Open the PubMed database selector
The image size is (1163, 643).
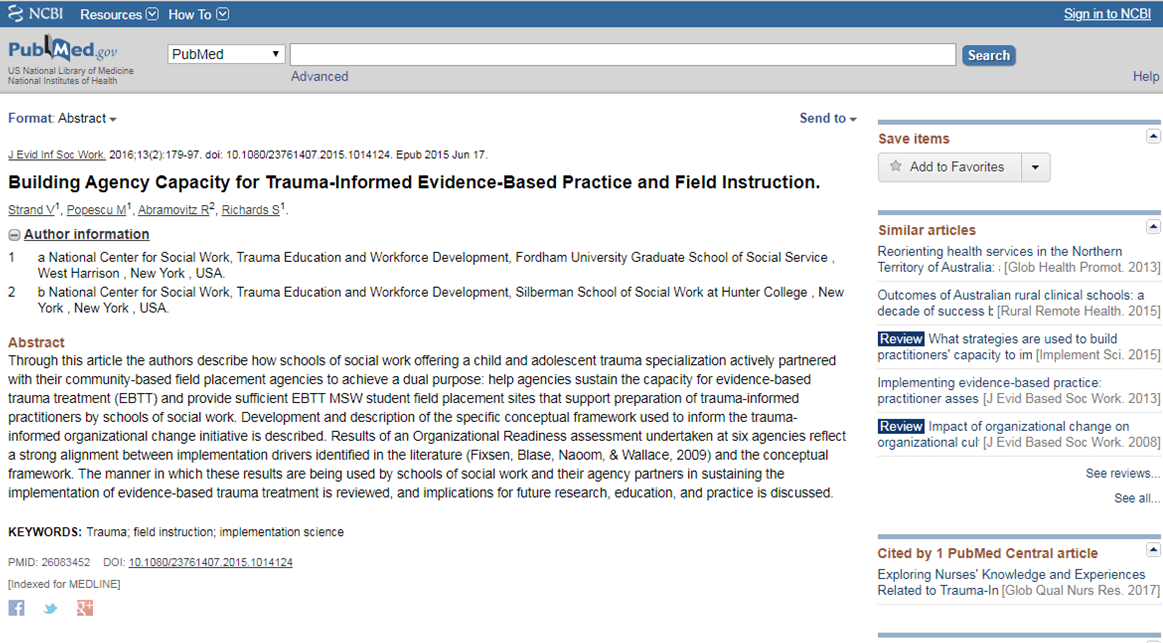tap(226, 54)
